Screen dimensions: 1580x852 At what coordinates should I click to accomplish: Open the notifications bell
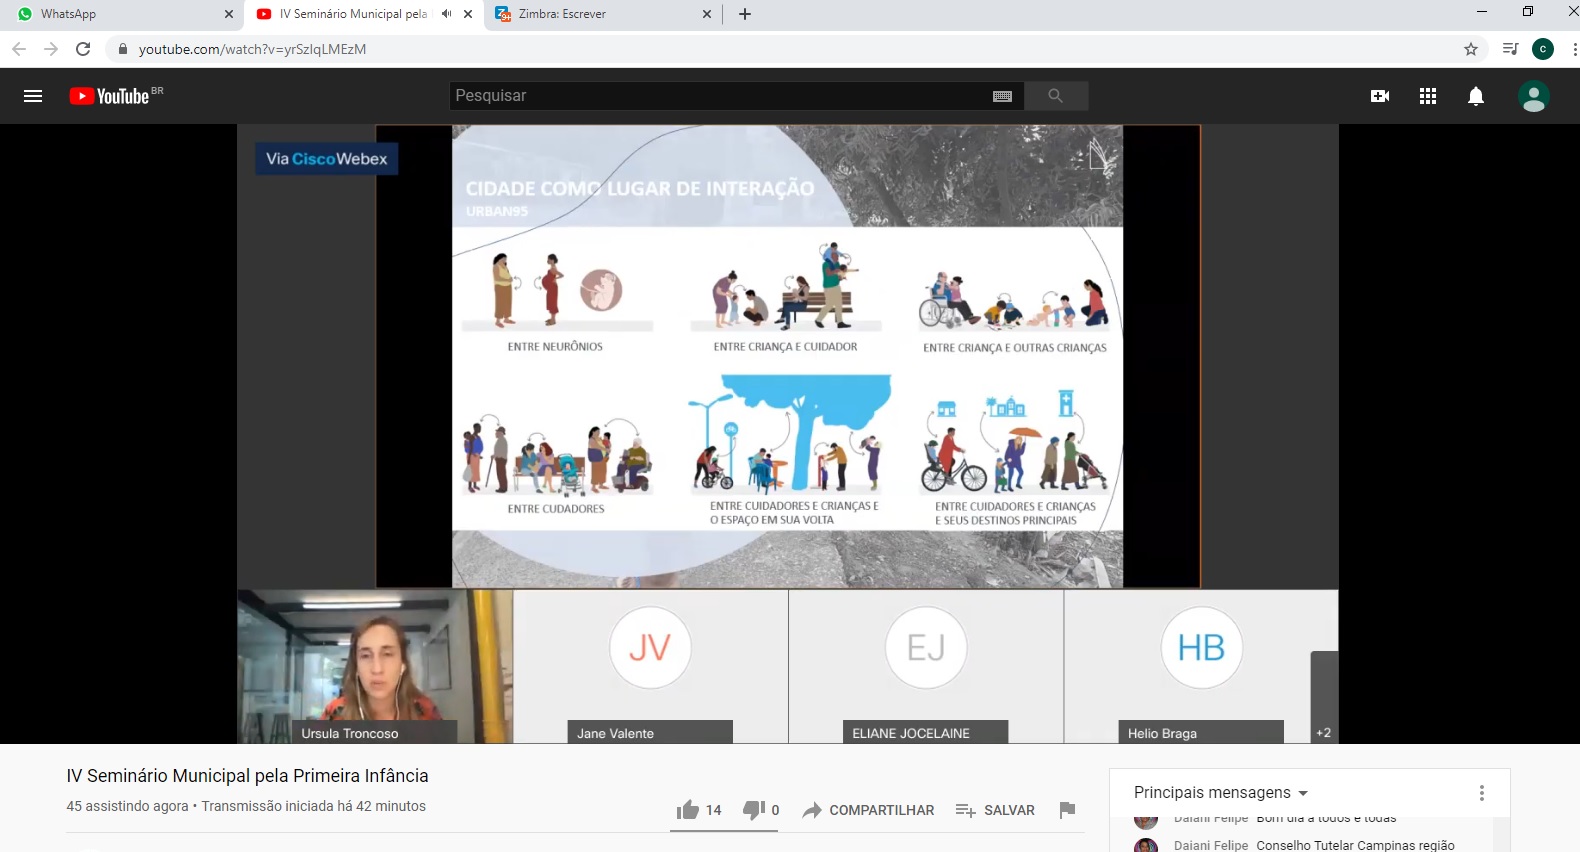[1476, 96]
